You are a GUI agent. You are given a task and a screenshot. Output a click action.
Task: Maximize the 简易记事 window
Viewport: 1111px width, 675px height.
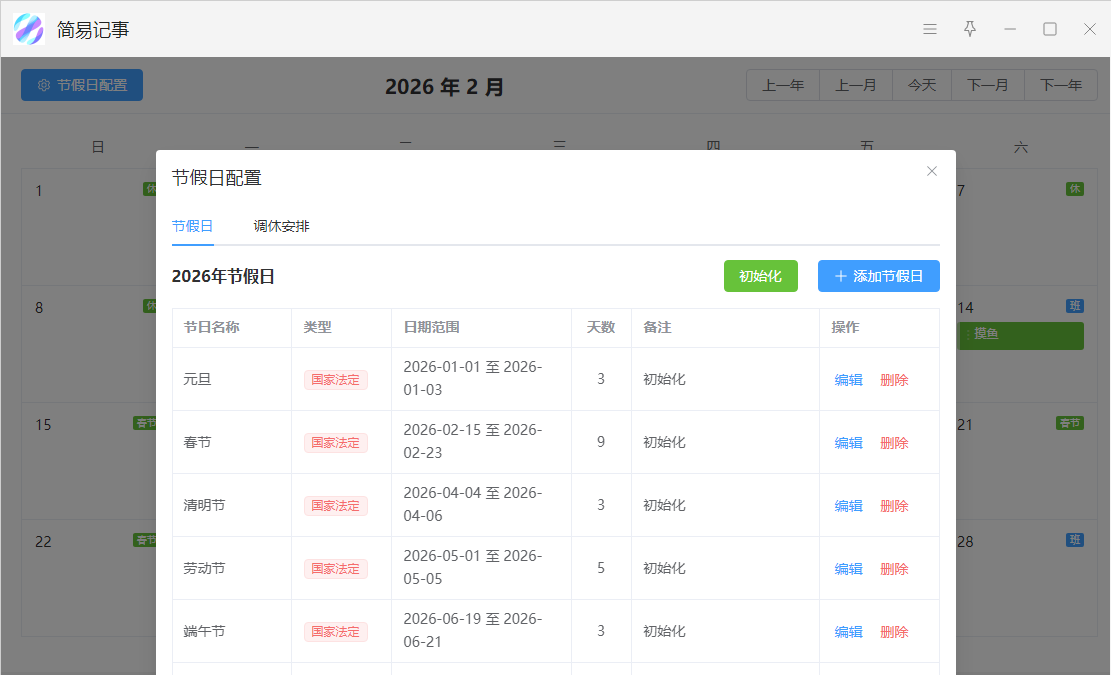pyautogui.click(x=1050, y=29)
